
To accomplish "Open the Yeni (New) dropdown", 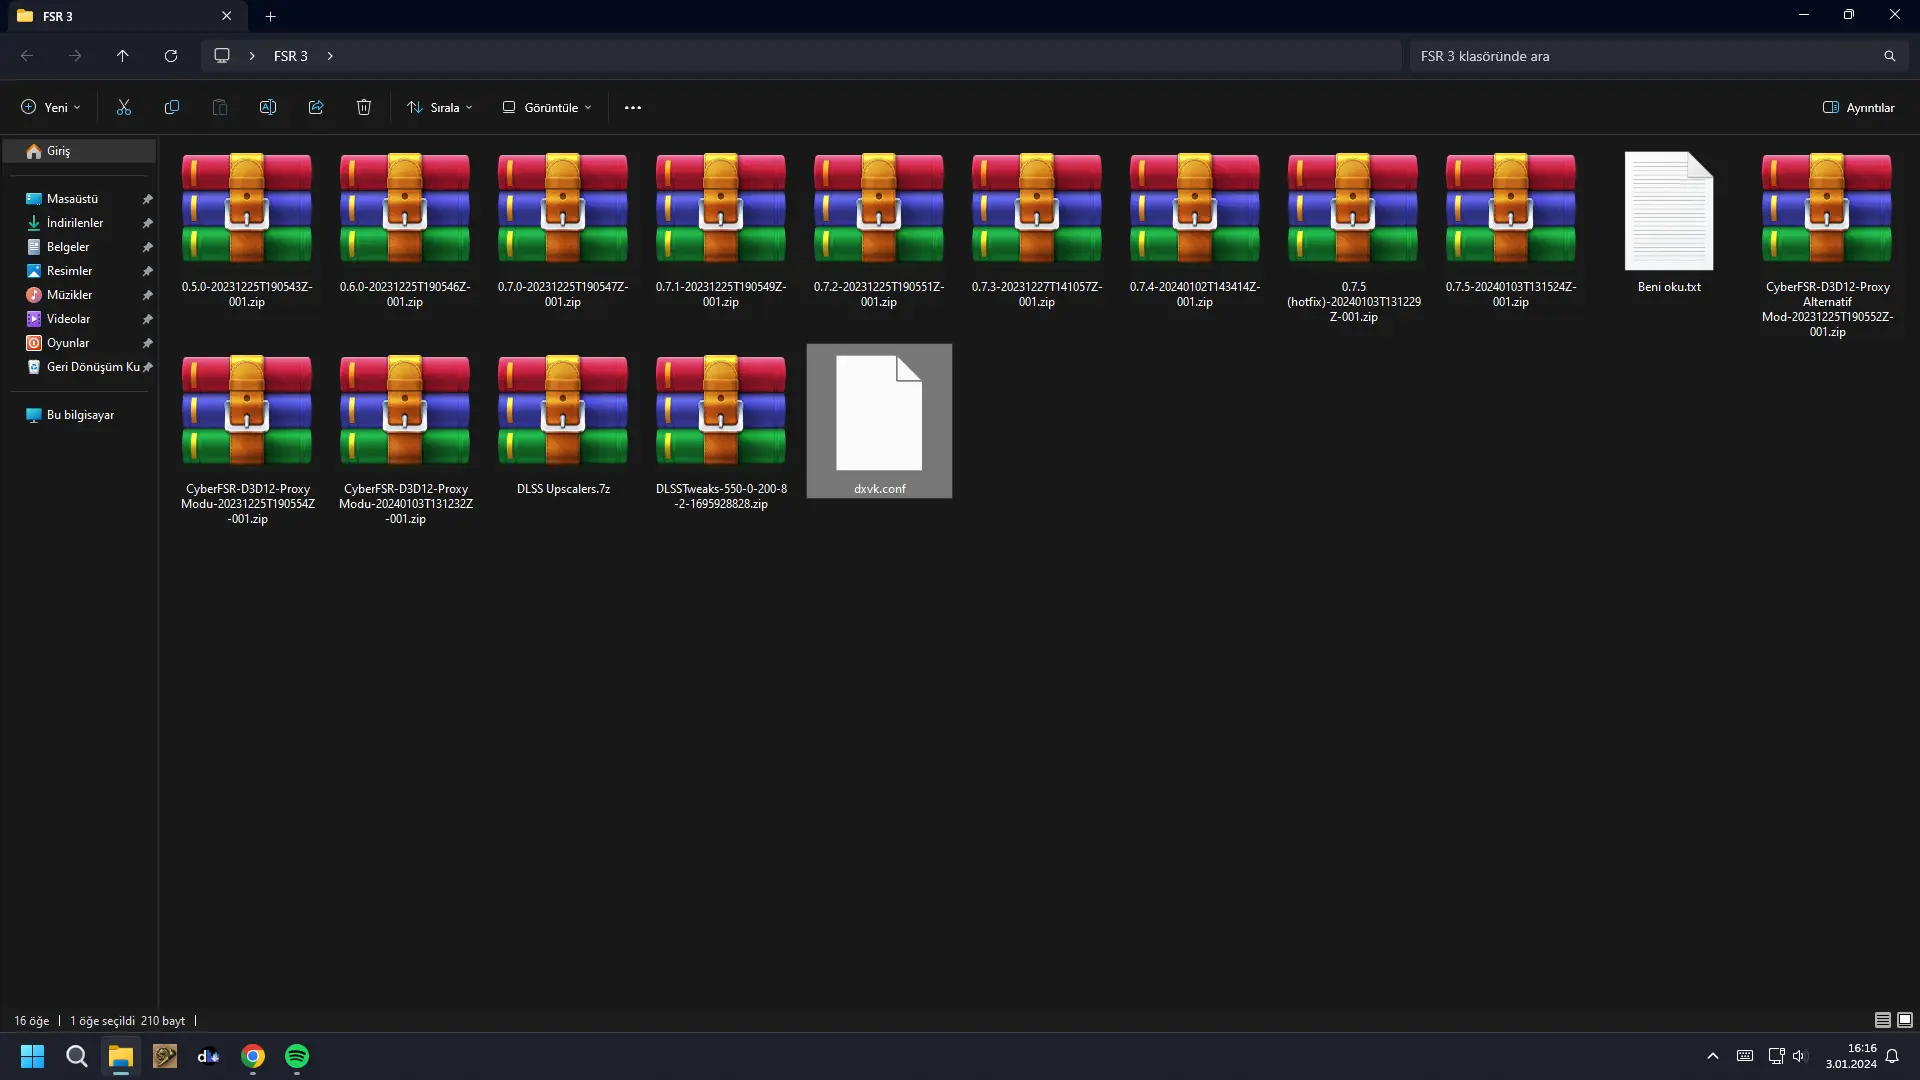I will coord(50,107).
